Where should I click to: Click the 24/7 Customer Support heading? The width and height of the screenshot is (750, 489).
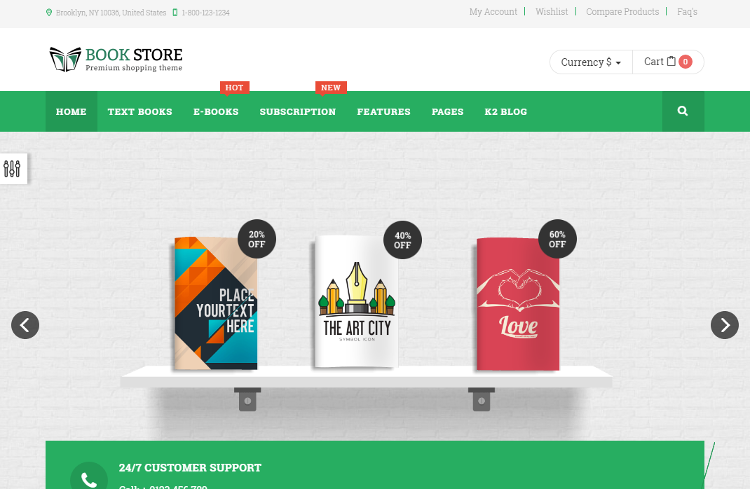tap(190, 468)
